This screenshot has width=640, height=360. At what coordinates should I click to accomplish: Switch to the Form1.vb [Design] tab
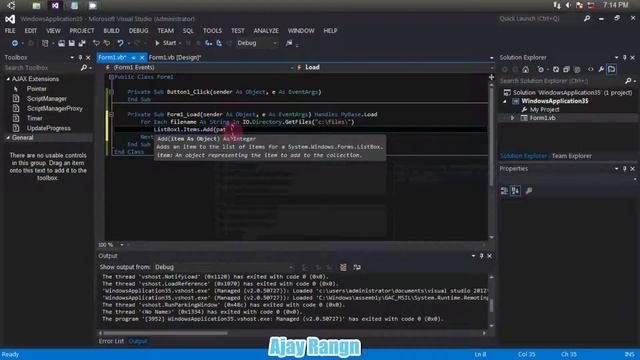click(175, 58)
